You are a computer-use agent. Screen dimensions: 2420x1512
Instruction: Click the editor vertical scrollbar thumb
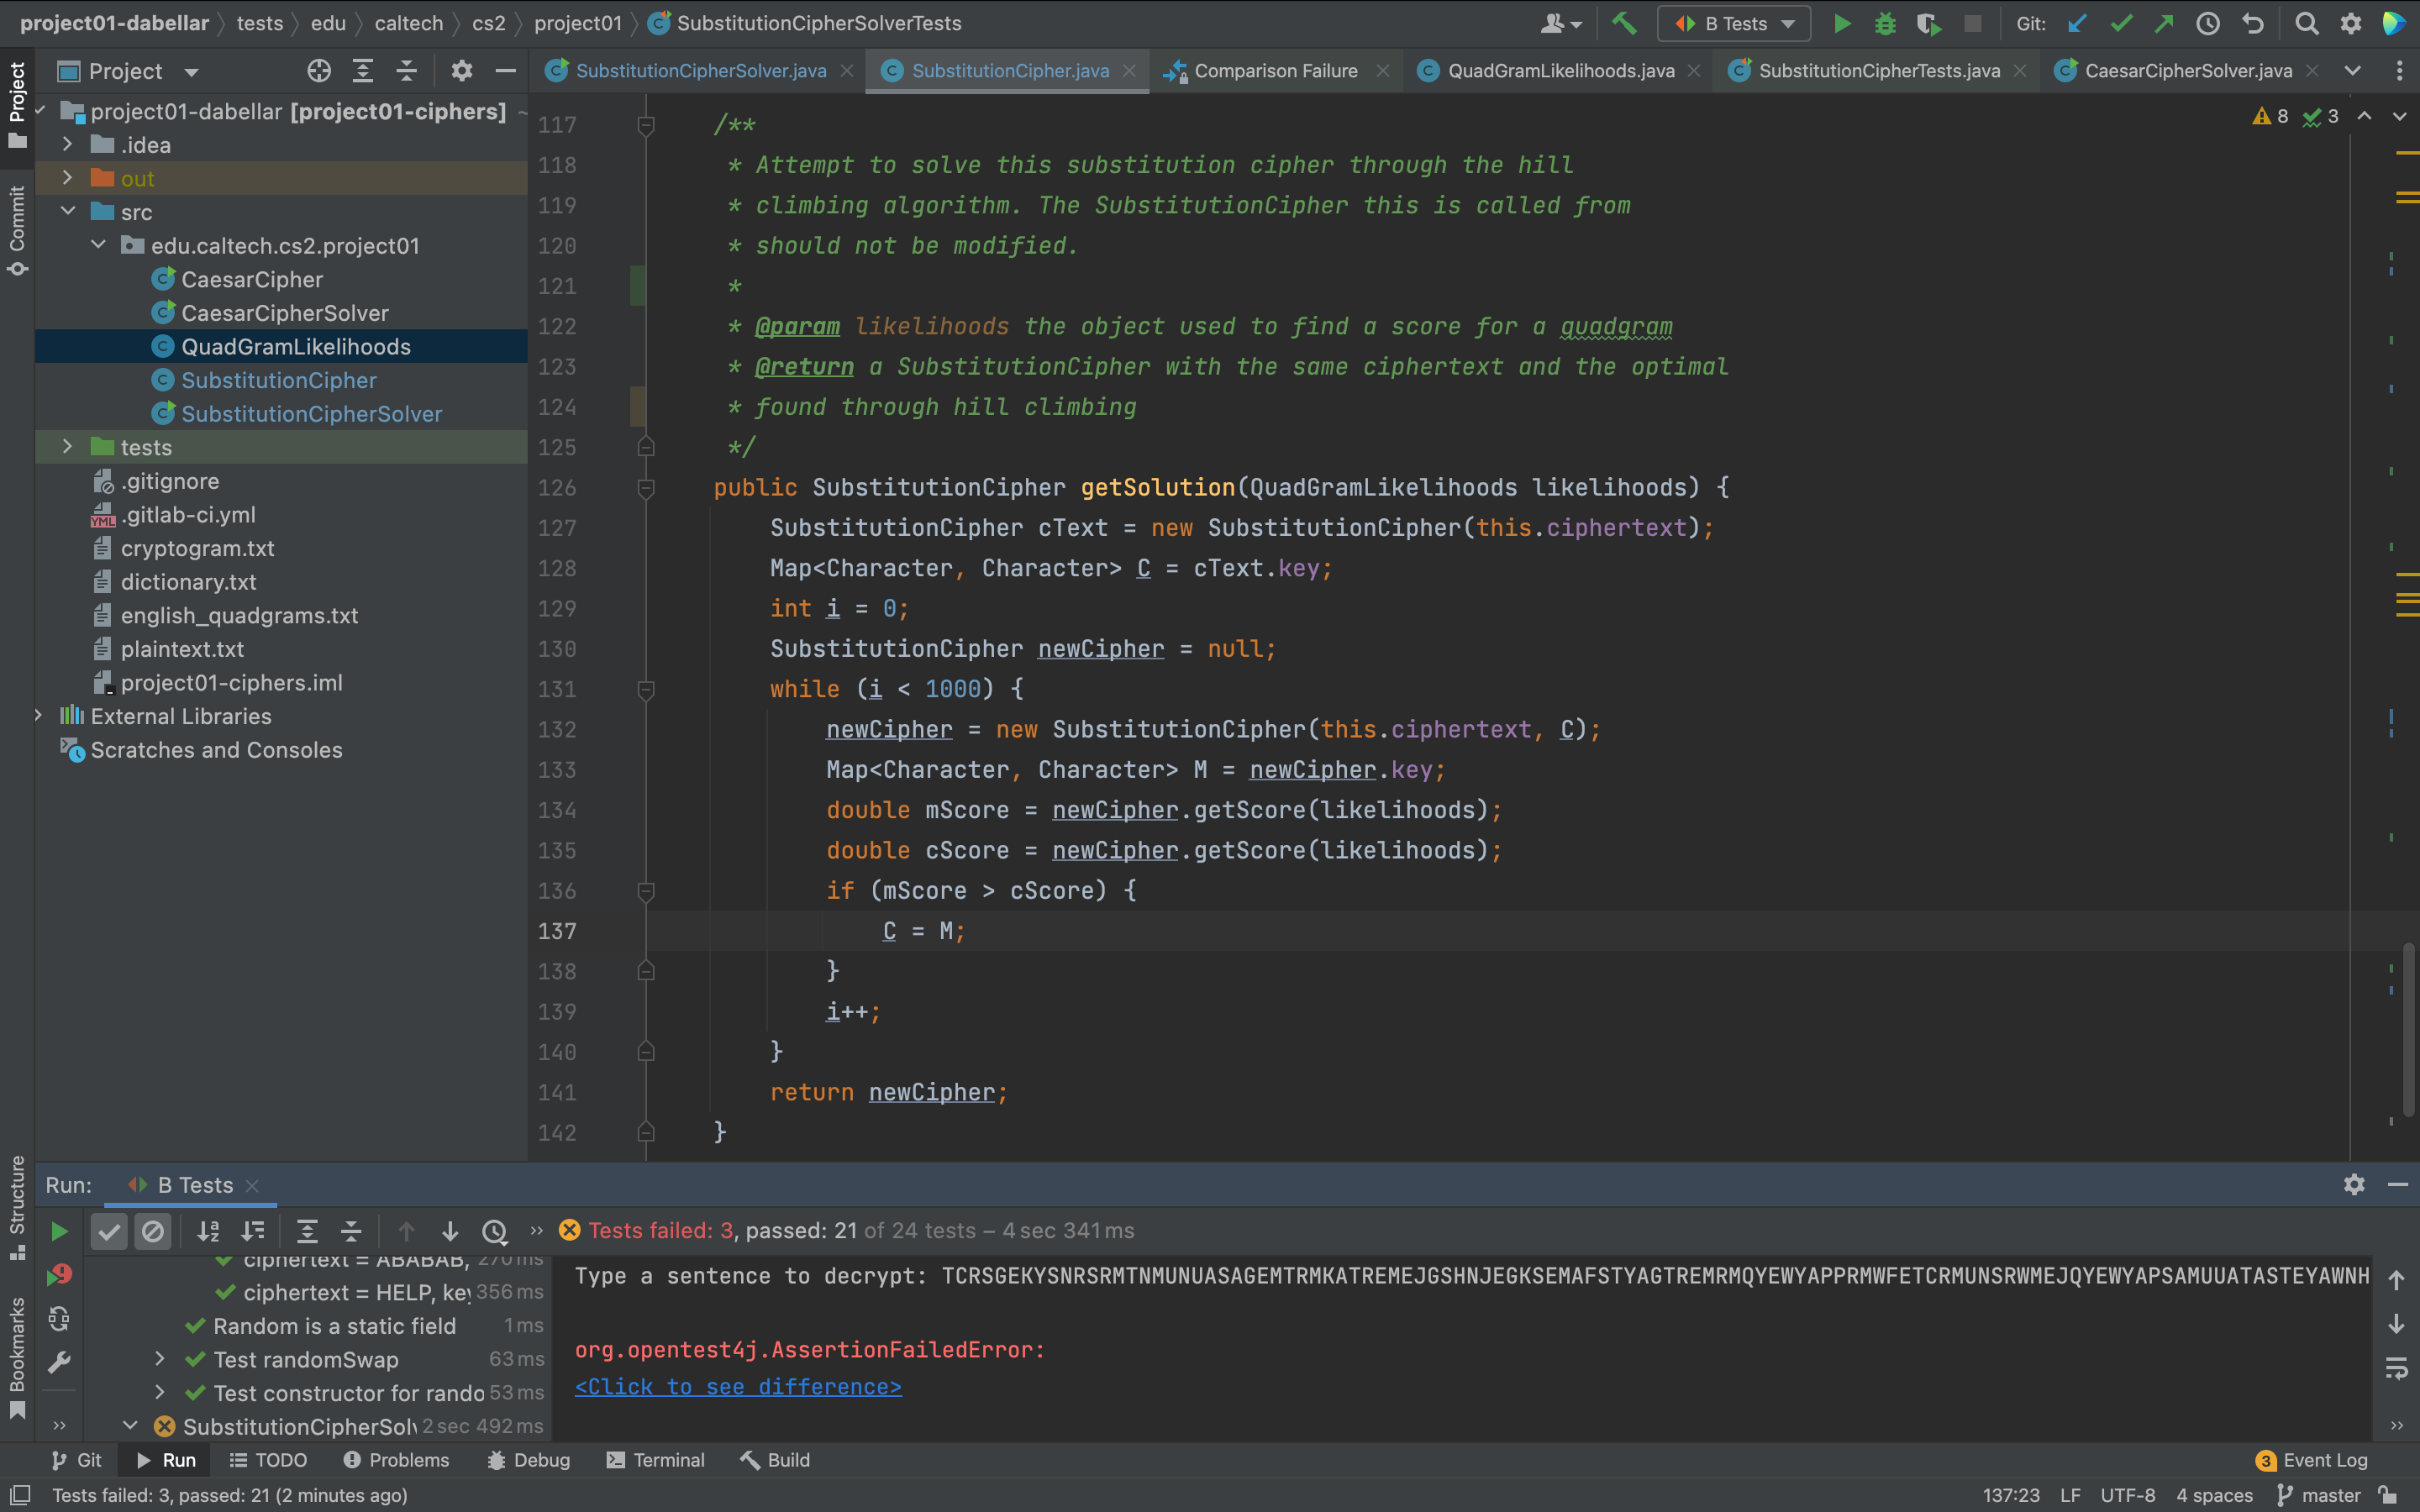(2408, 1030)
